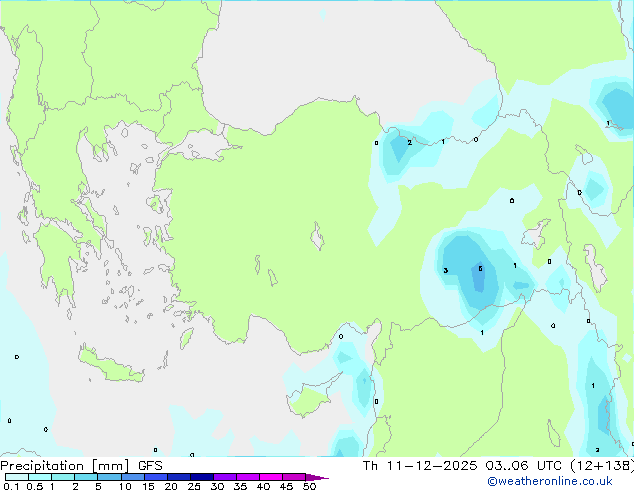Click the 'GFS' model label
634x490 pixels.
150,466
